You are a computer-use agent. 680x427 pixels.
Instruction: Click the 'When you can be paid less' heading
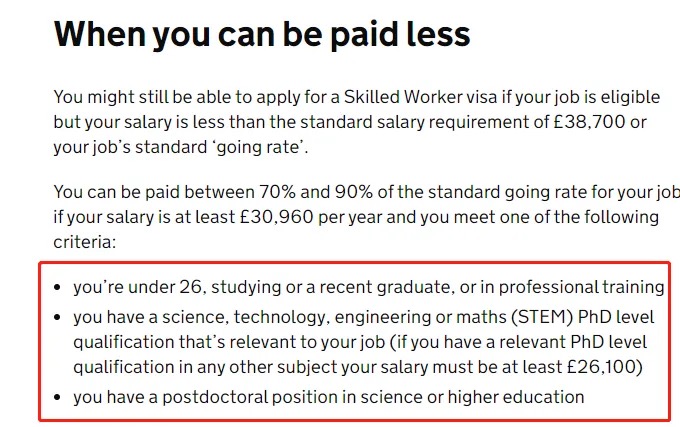262,35
